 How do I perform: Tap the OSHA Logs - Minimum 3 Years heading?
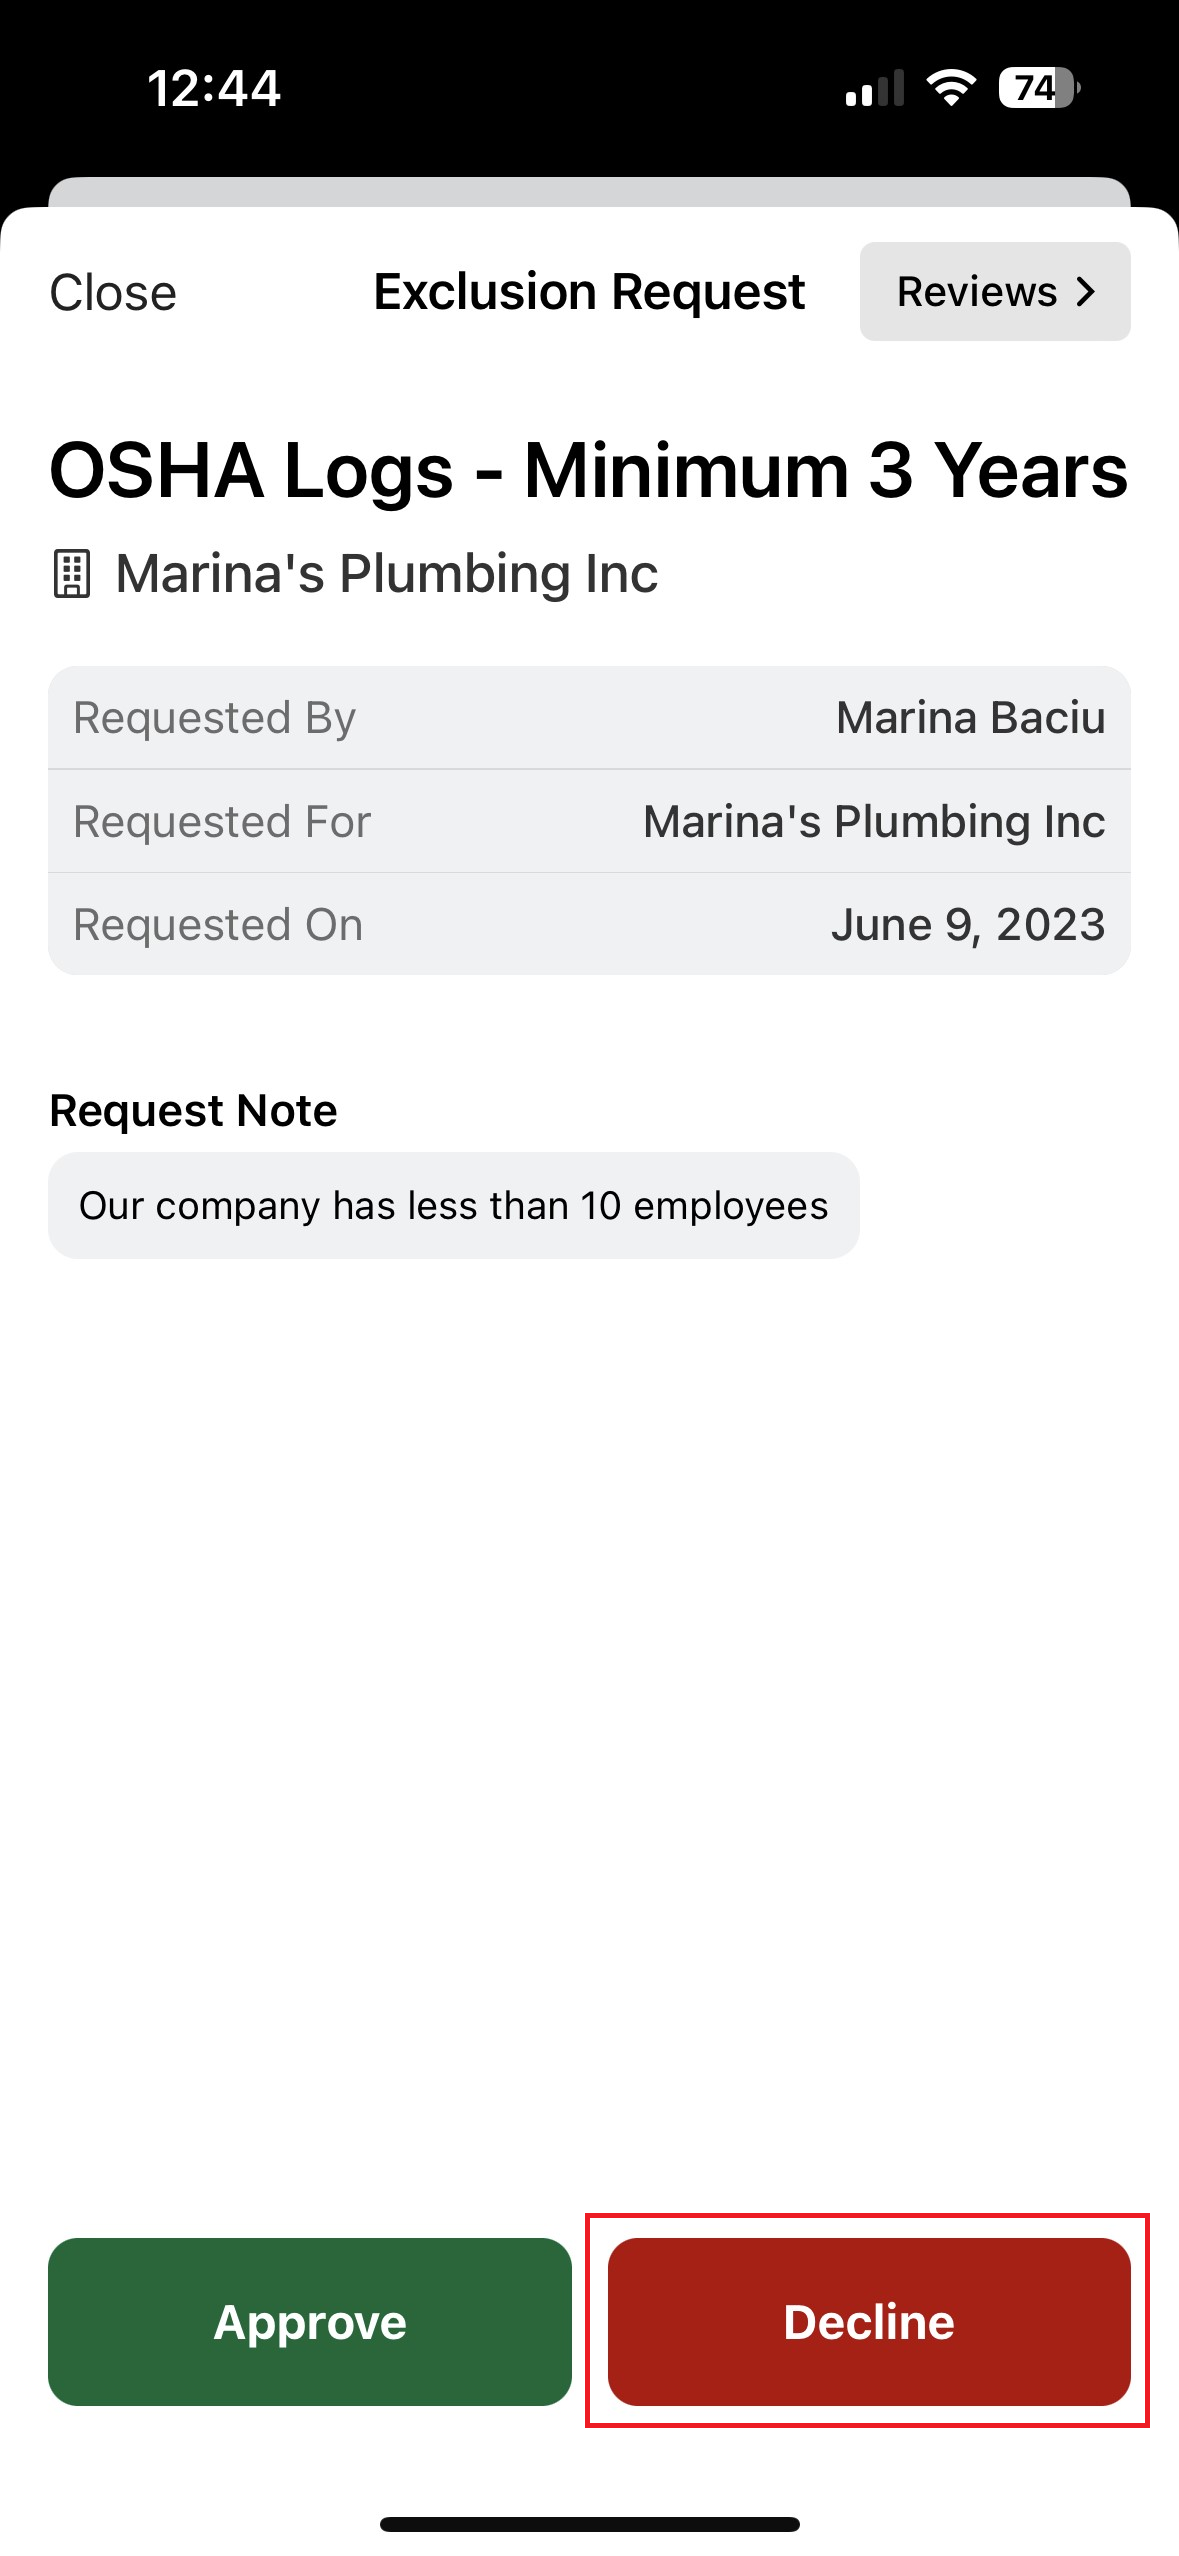(588, 471)
